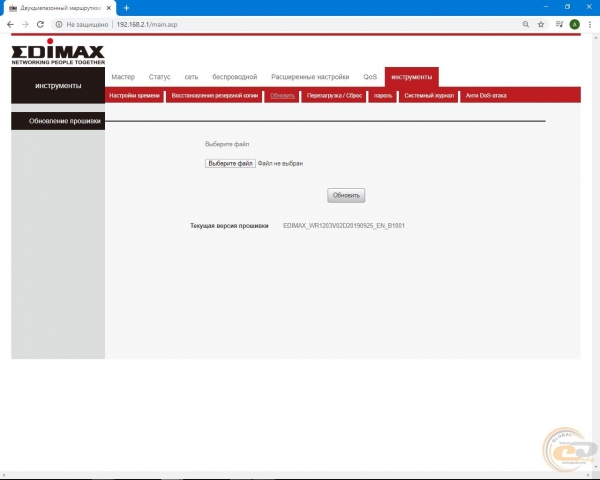Open the green profile avatar

click(x=574, y=24)
